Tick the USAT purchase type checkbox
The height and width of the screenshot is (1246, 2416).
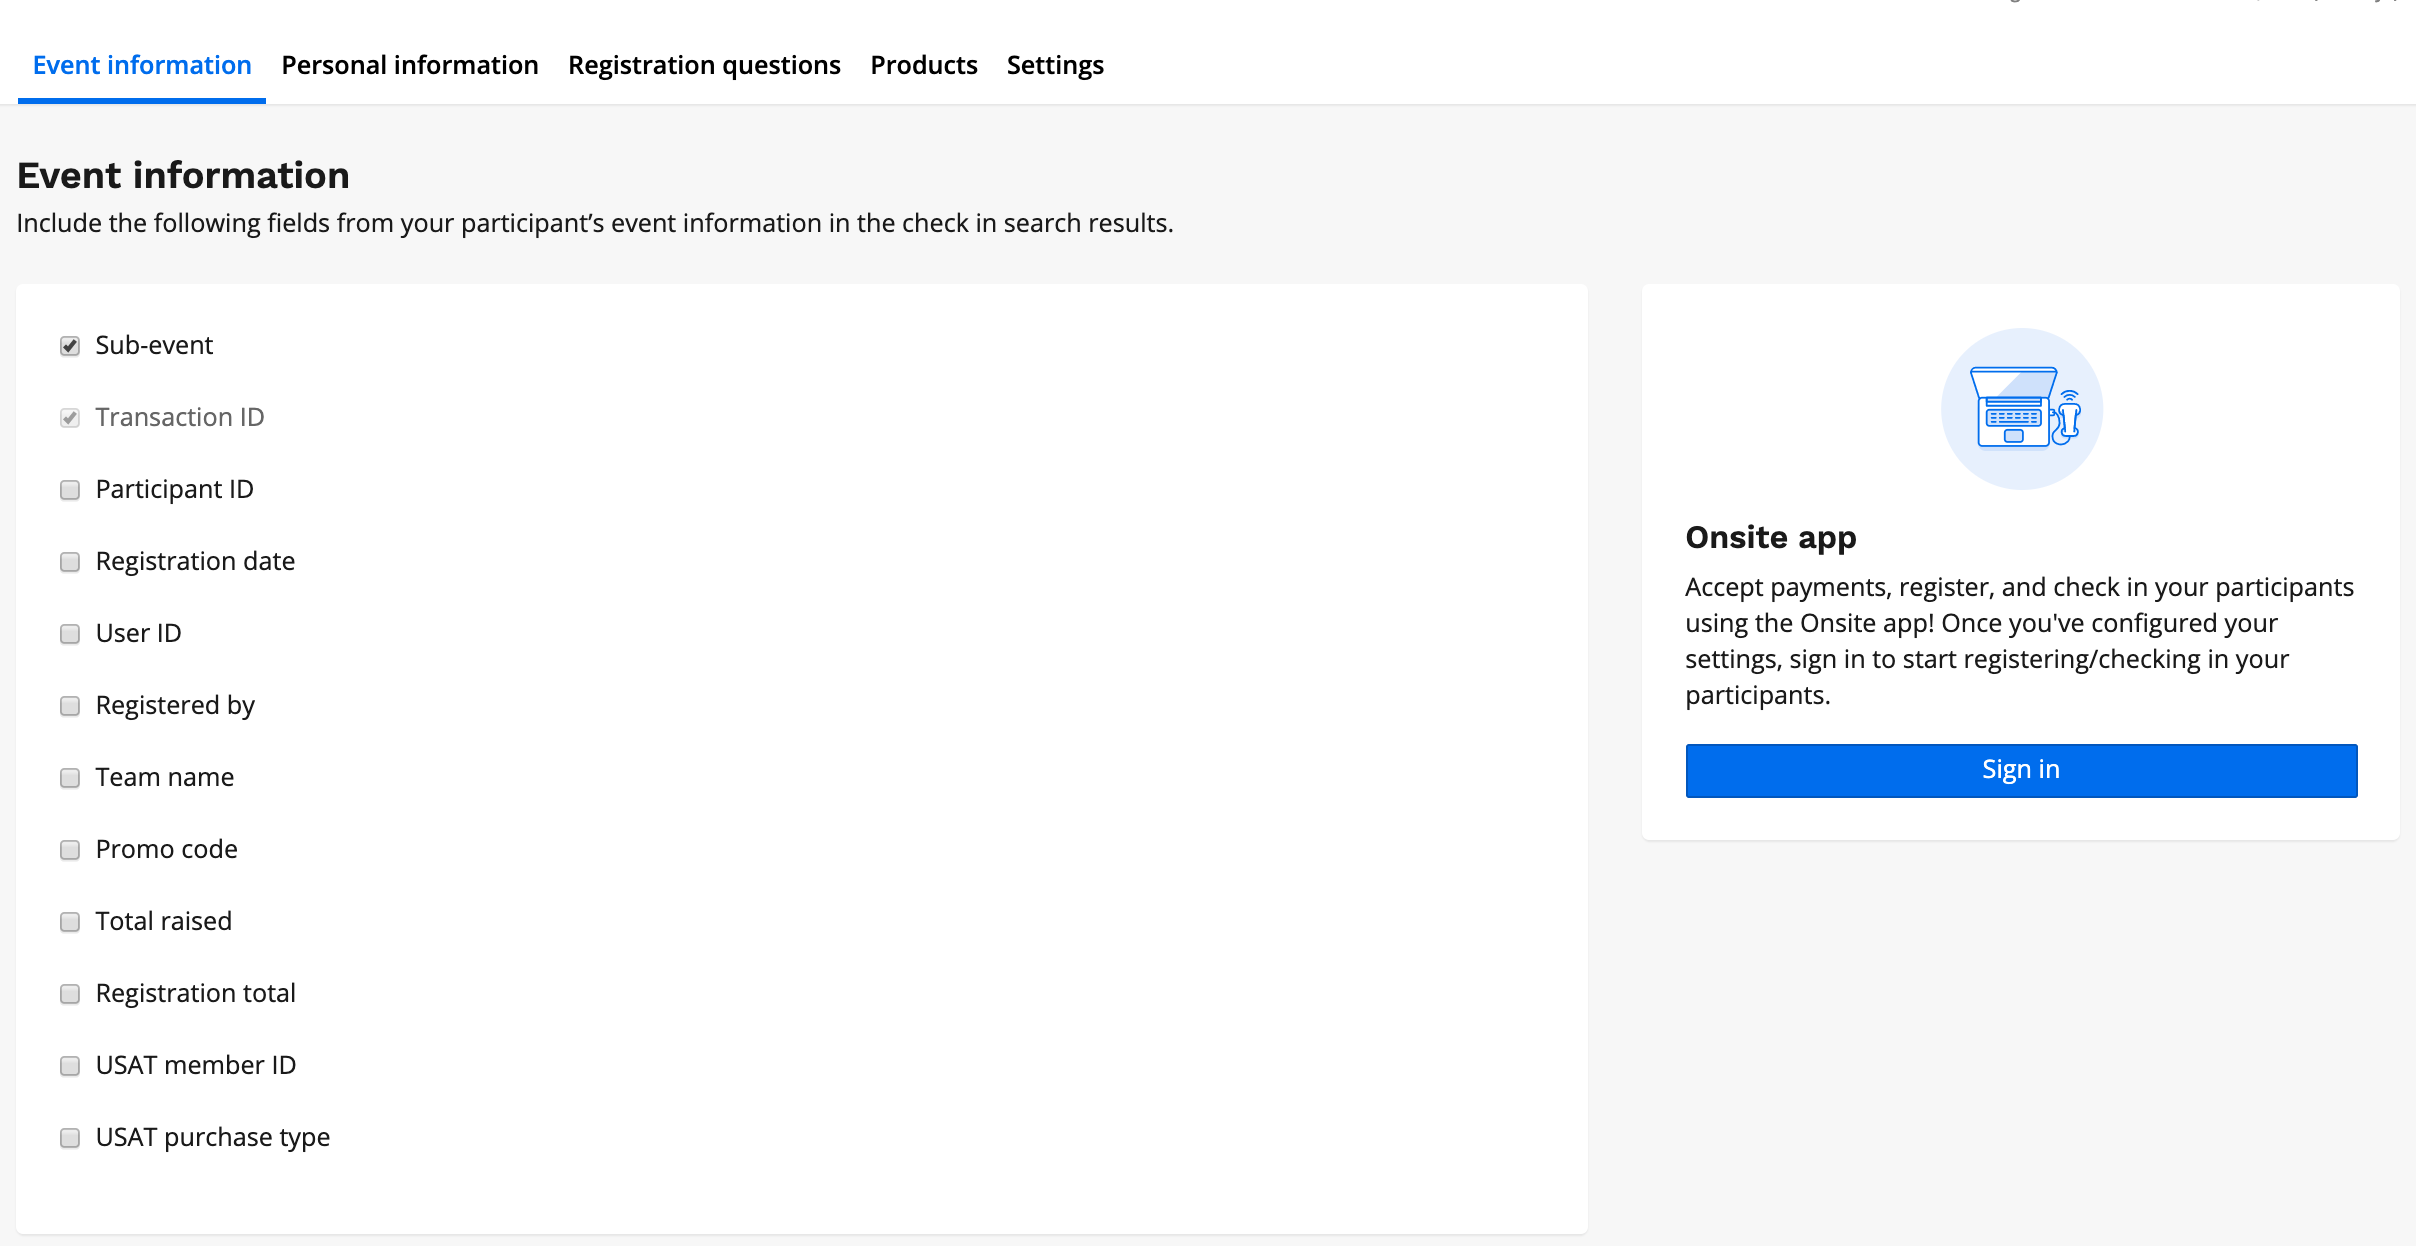tap(70, 1138)
